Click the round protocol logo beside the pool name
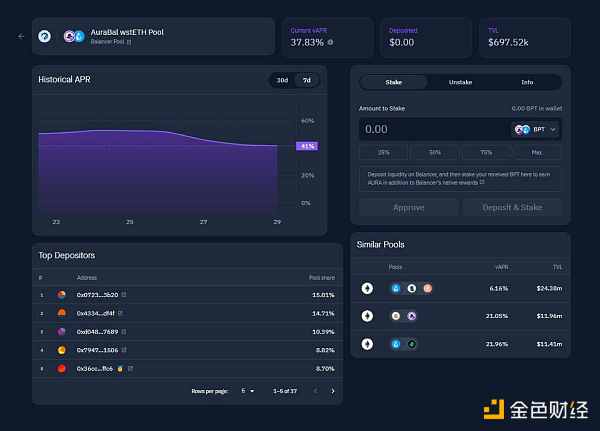 [x=44, y=36]
